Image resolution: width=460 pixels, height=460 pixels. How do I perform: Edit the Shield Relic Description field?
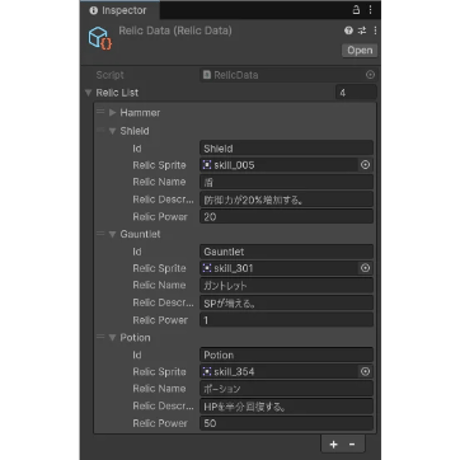point(286,199)
